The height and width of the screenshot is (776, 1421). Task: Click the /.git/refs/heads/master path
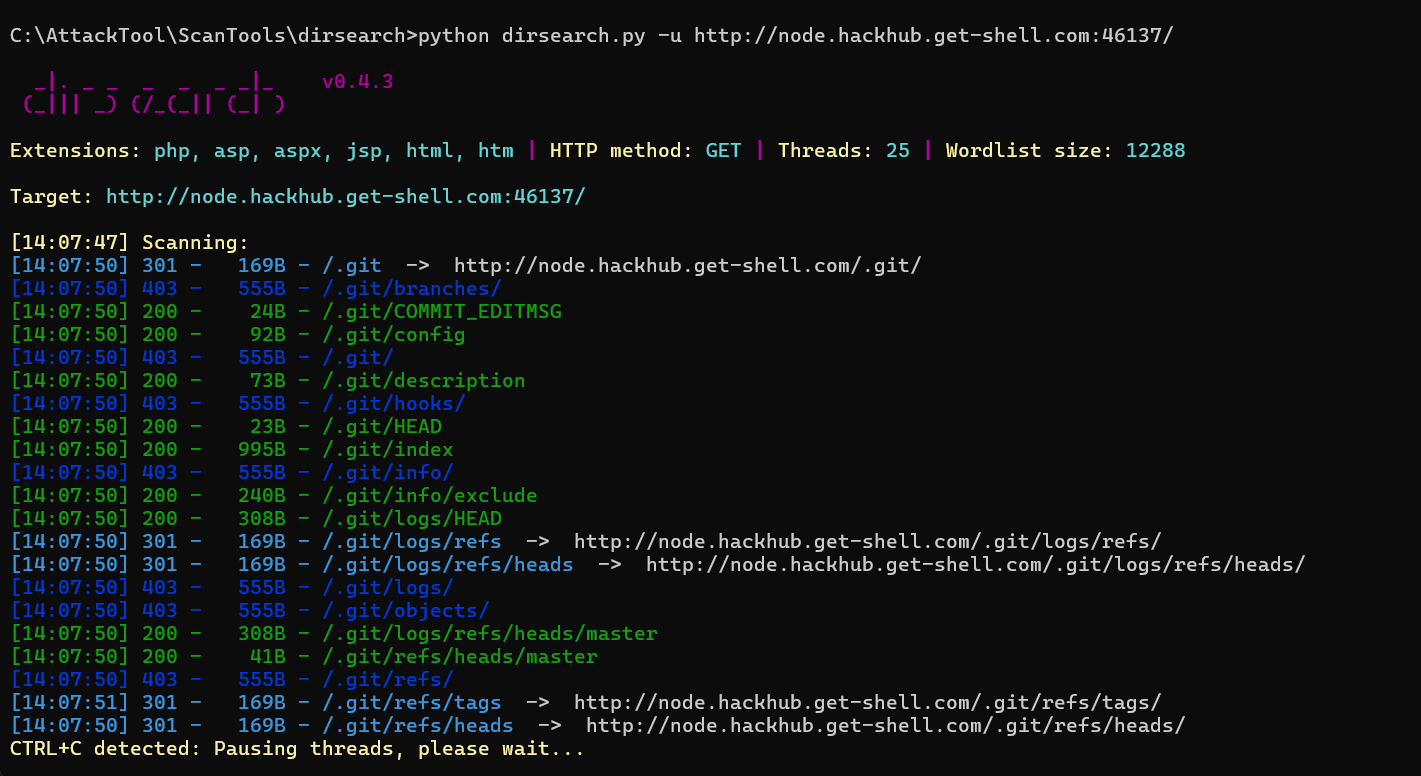(459, 656)
